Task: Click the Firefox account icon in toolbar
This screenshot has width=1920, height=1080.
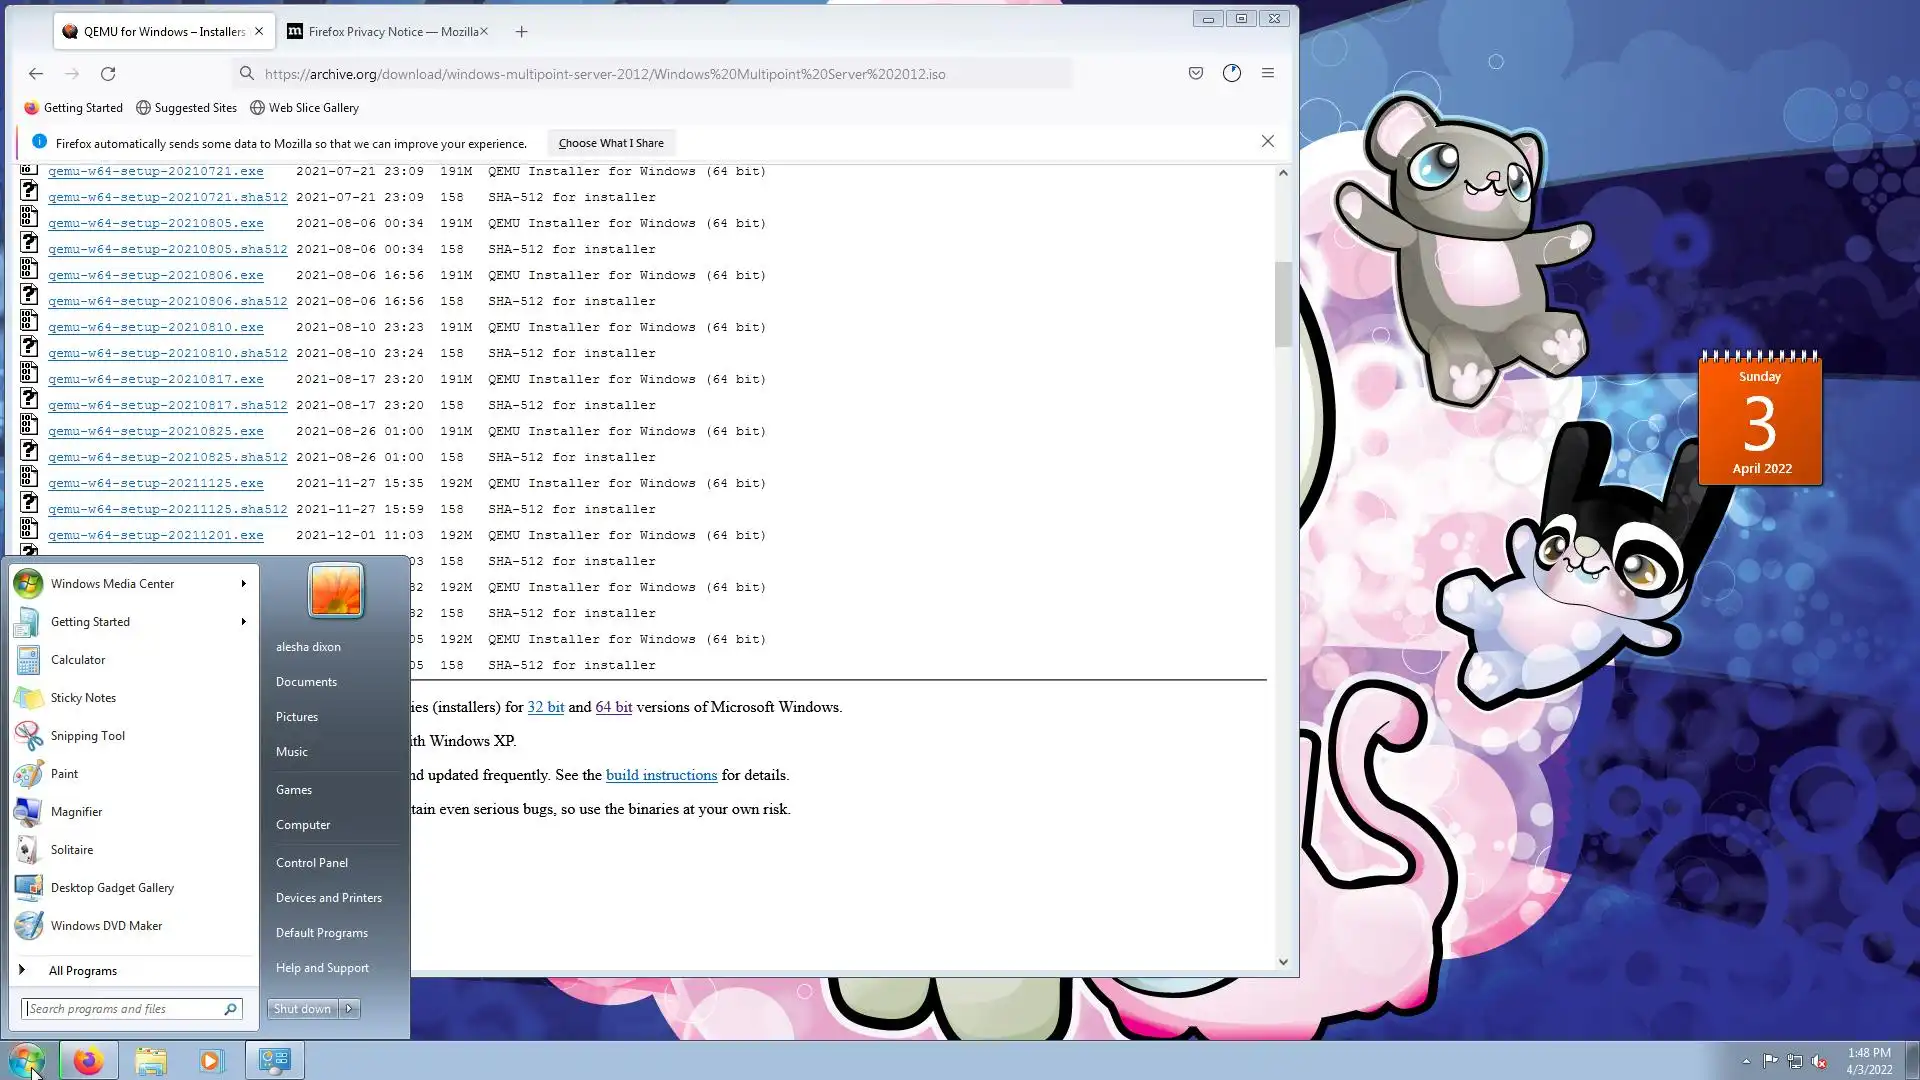Action: click(1231, 73)
